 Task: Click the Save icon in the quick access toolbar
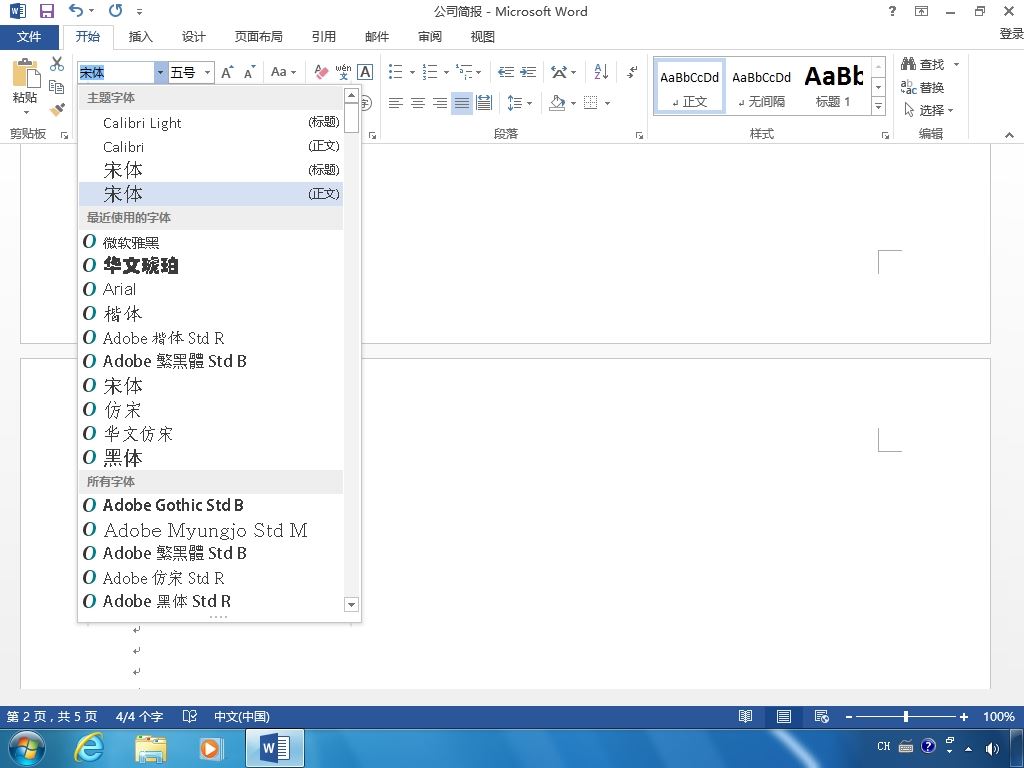click(46, 11)
